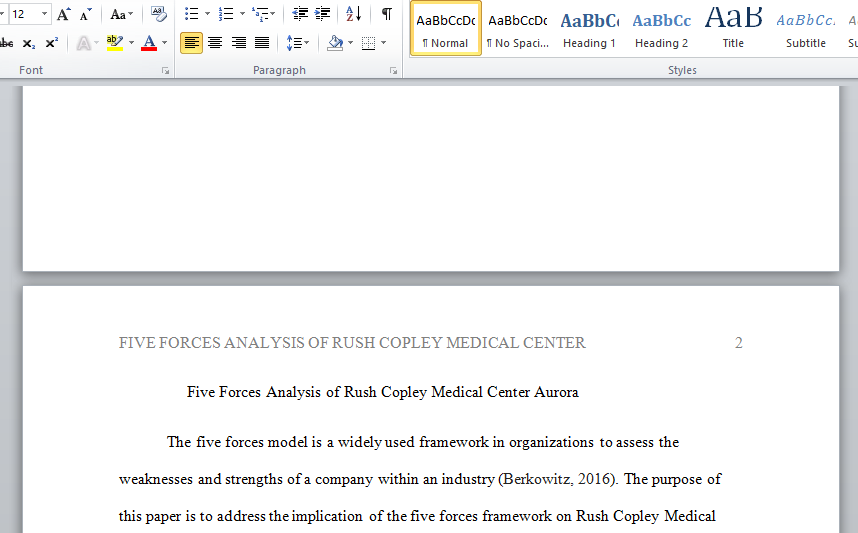Toggle subscript formatting

[x=29, y=43]
